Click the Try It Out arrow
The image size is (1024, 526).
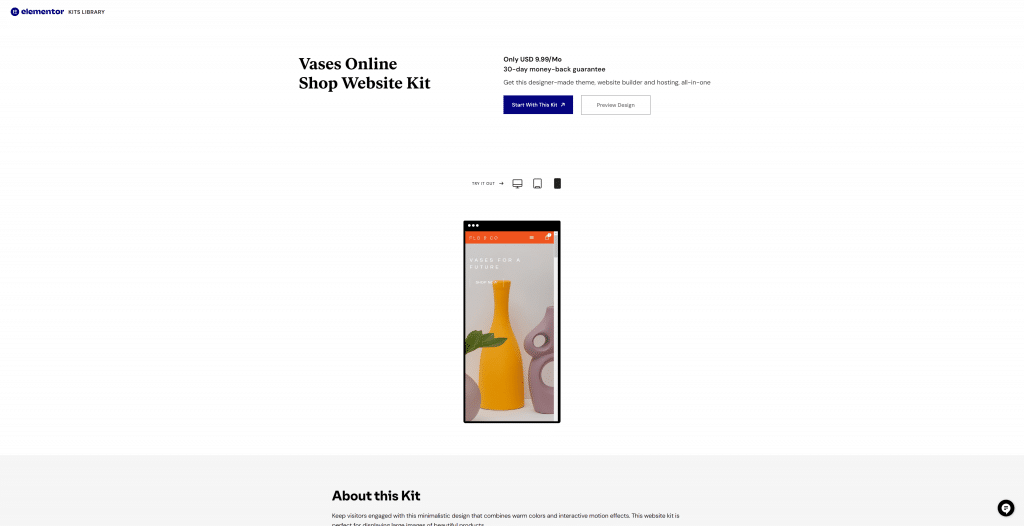click(x=502, y=184)
